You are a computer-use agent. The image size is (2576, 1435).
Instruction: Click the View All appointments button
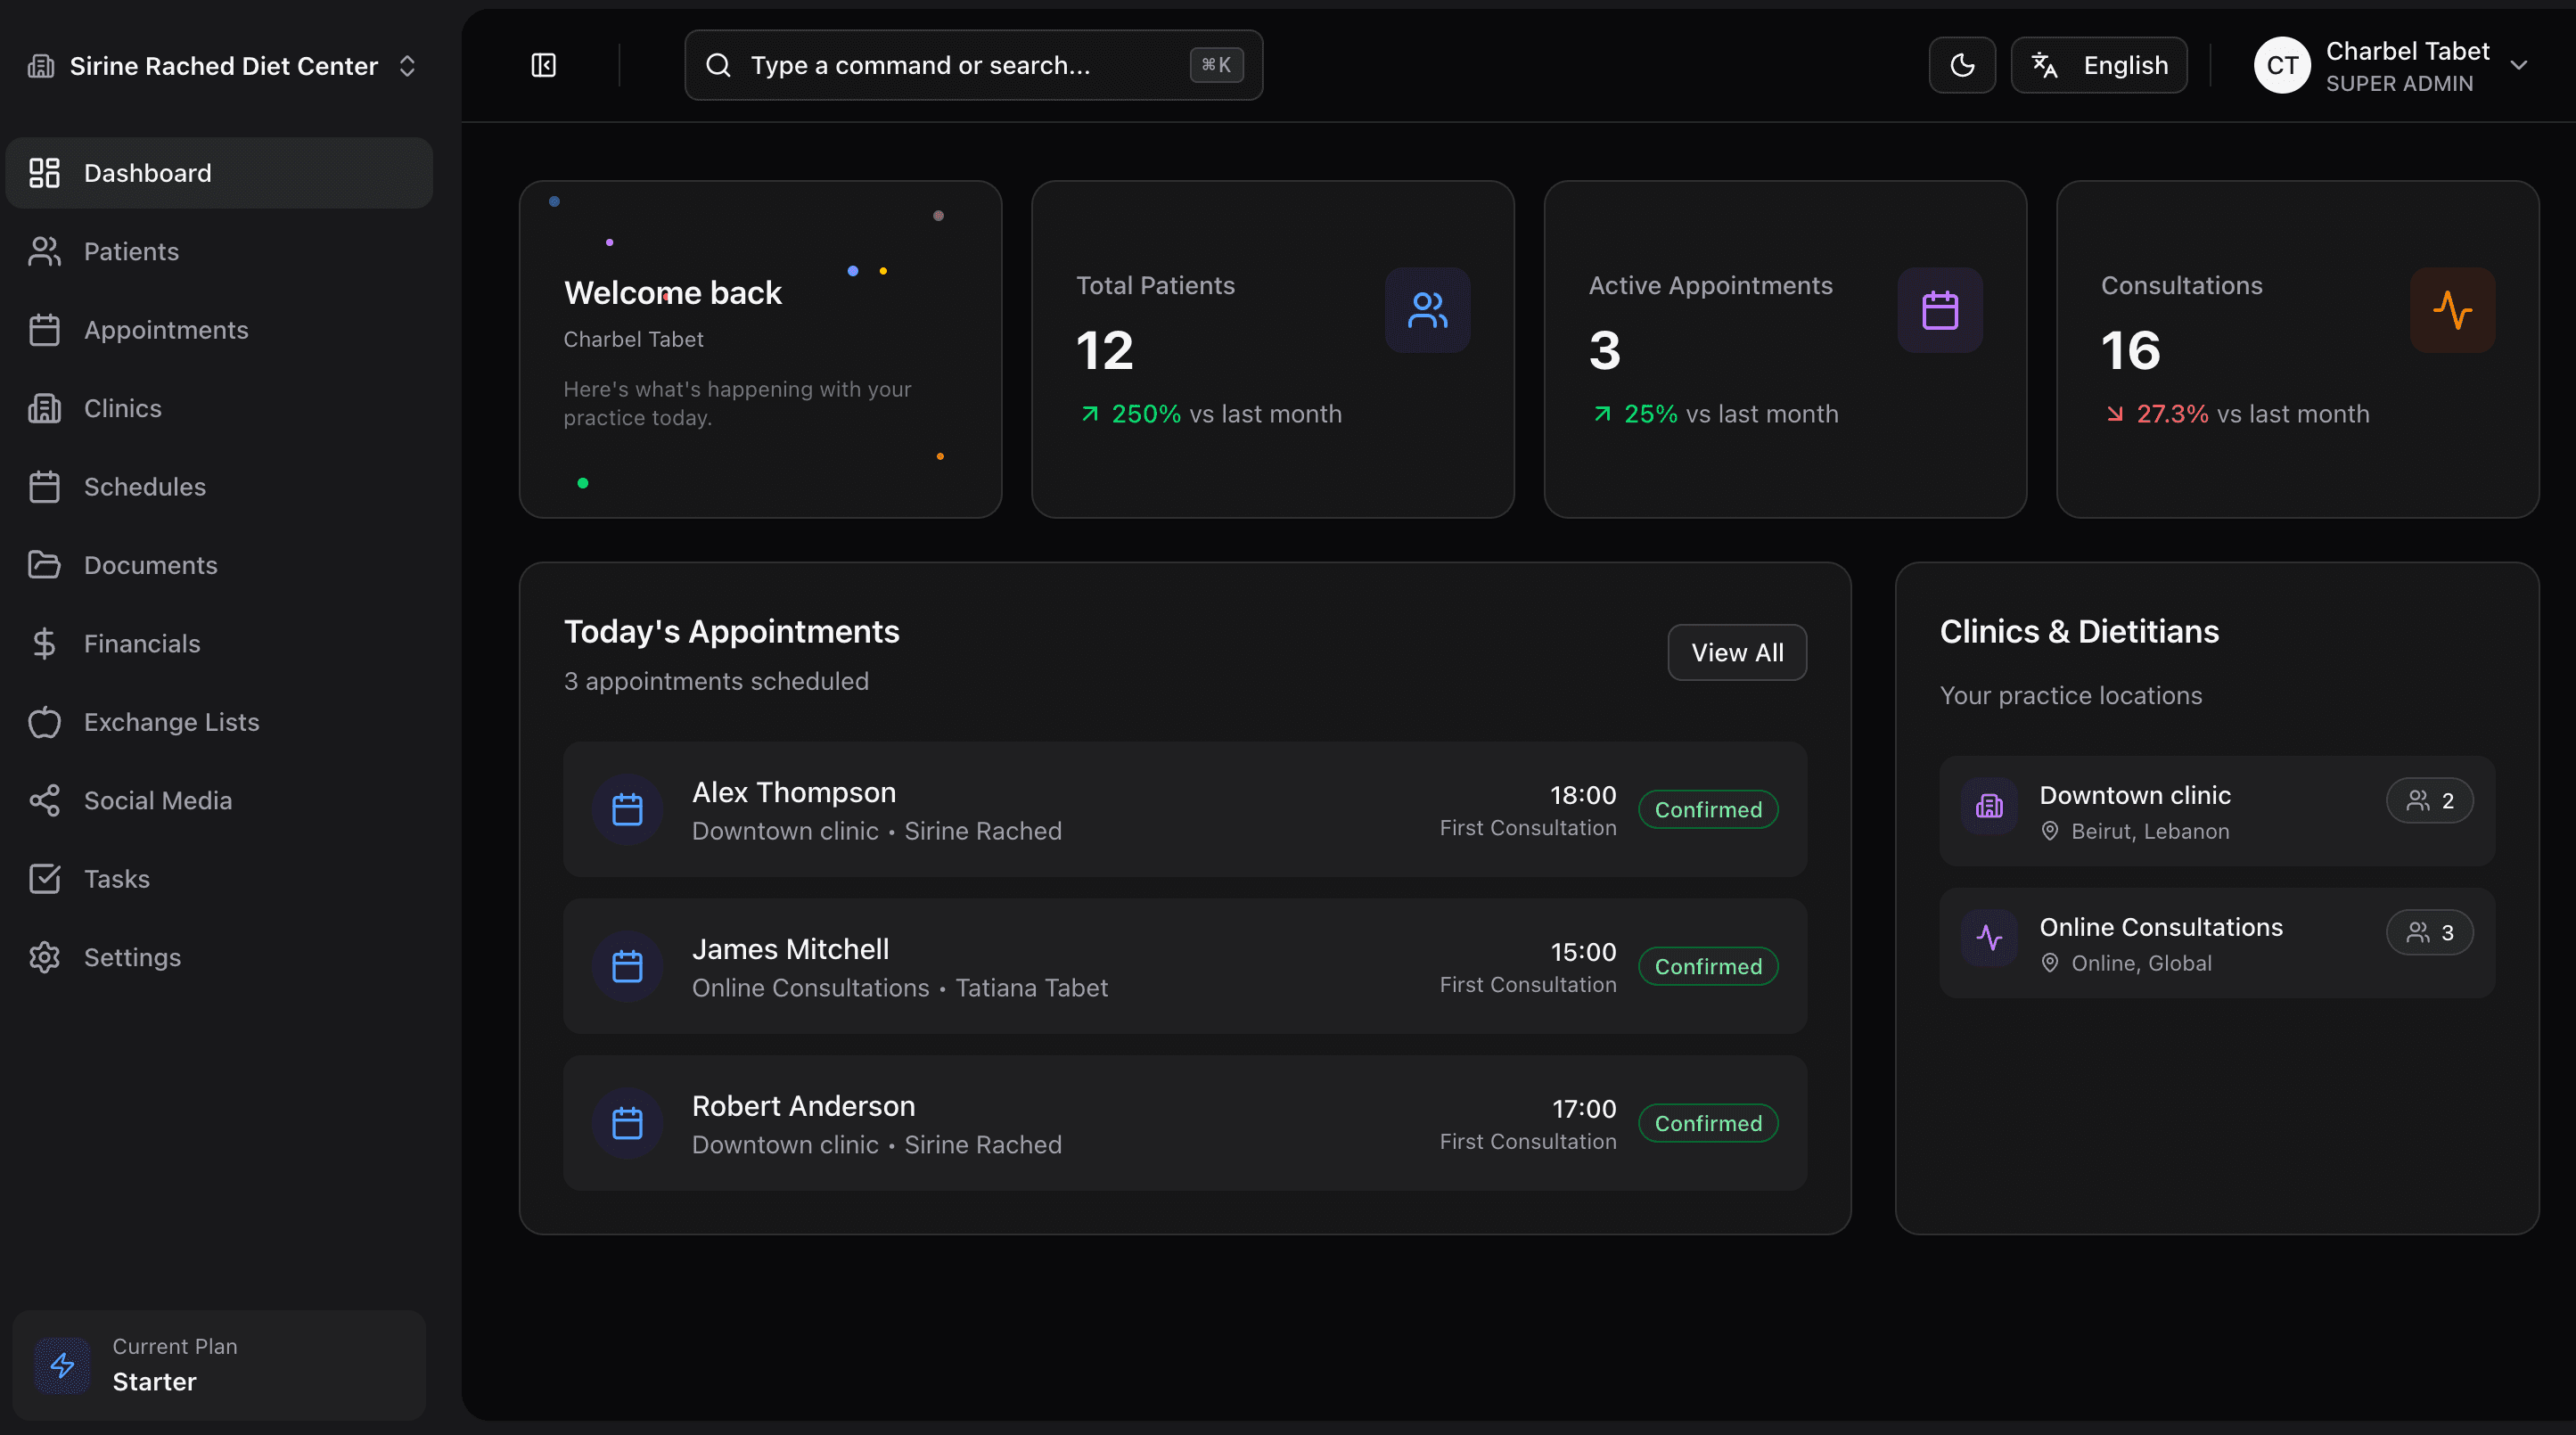1736,652
